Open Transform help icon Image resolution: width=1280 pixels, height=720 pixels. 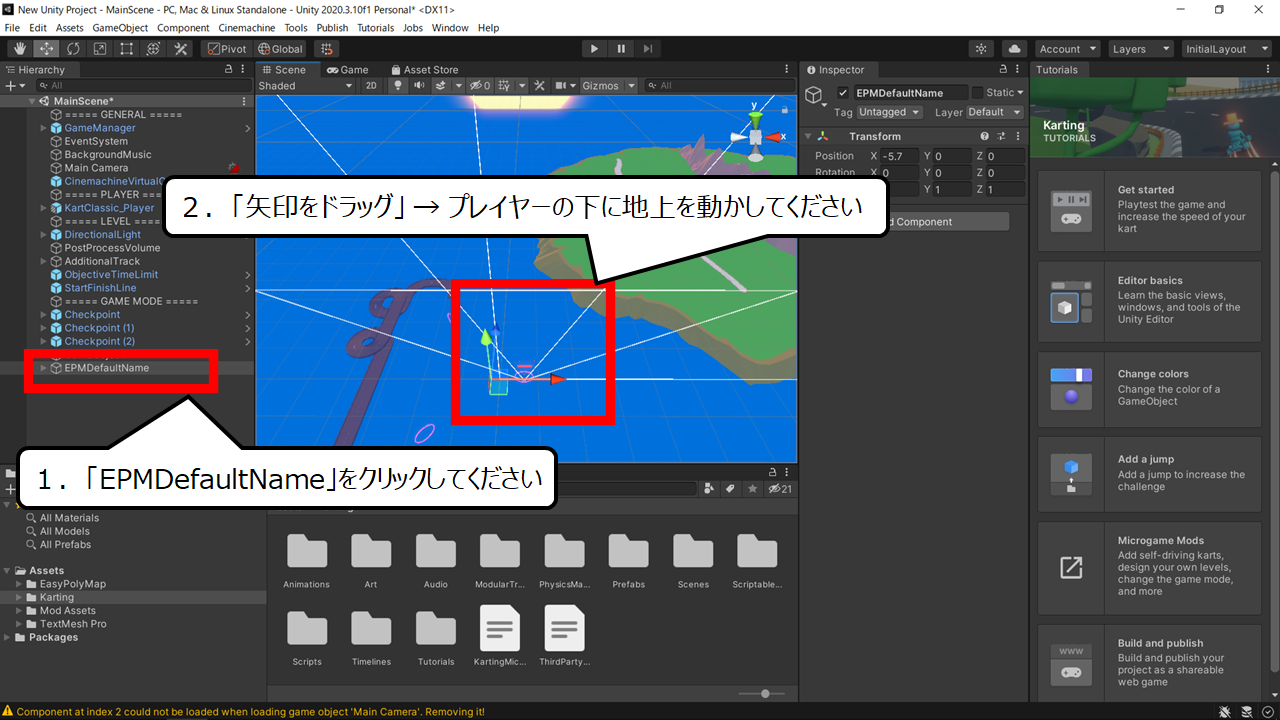click(x=984, y=136)
